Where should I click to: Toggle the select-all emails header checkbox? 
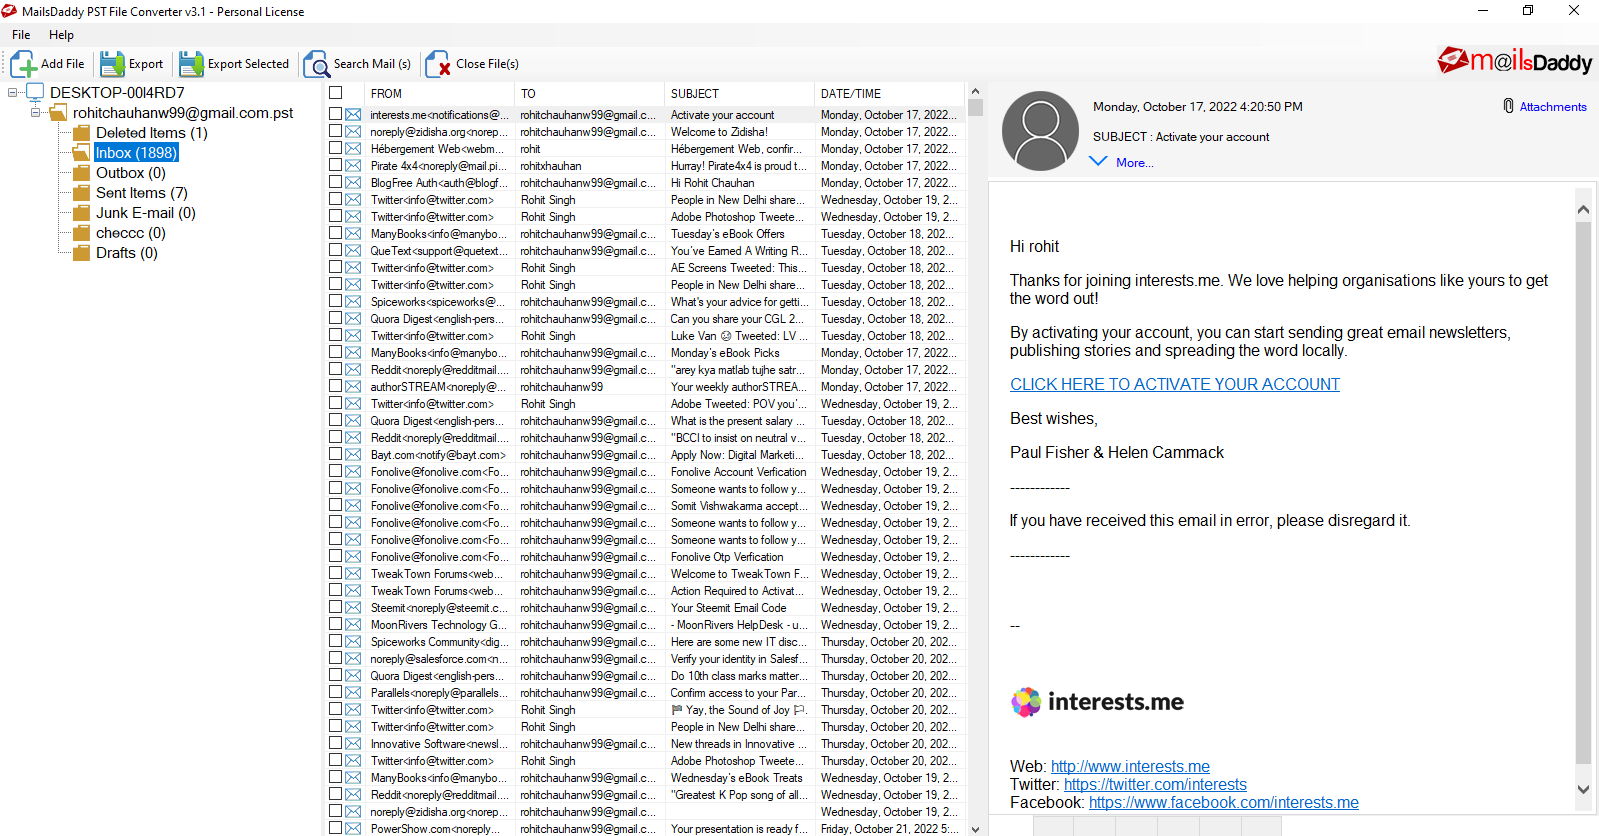click(x=336, y=93)
